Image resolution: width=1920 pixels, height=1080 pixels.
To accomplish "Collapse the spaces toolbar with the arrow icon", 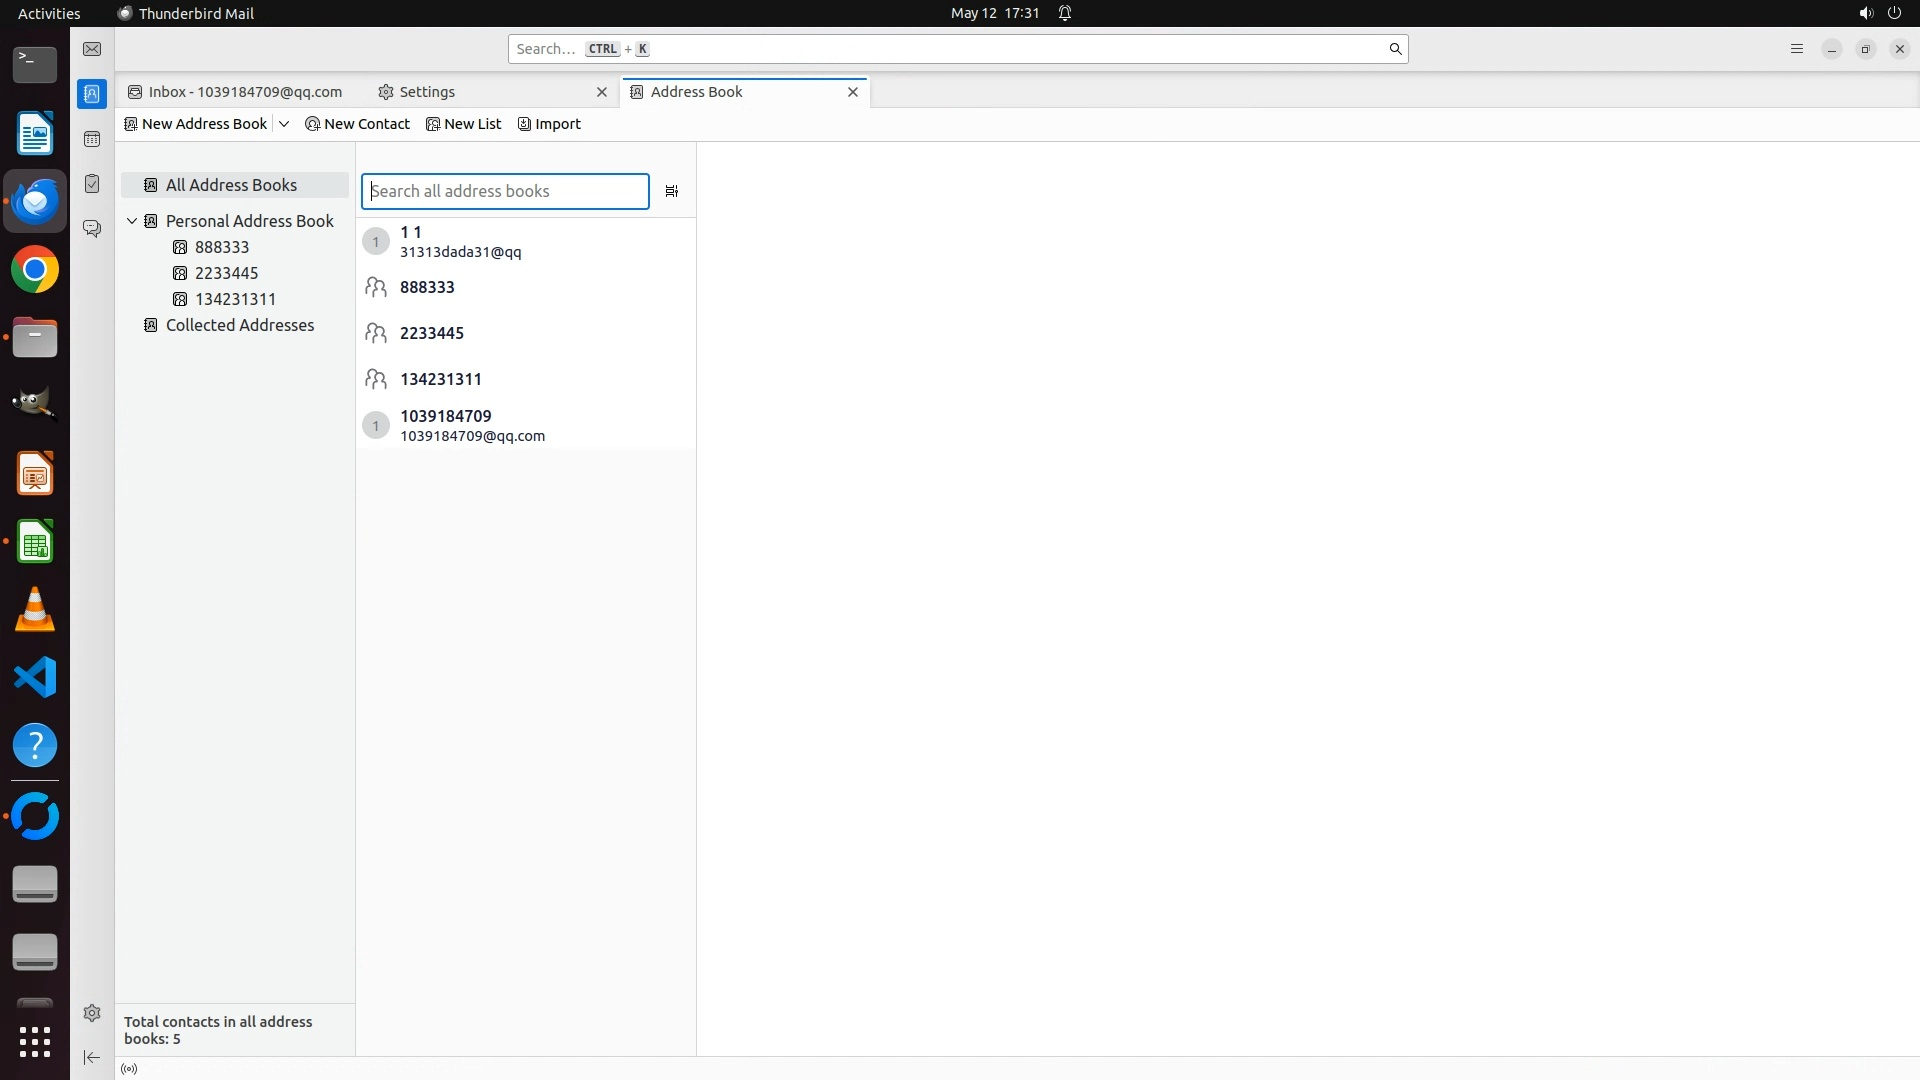I will pyautogui.click(x=92, y=1057).
